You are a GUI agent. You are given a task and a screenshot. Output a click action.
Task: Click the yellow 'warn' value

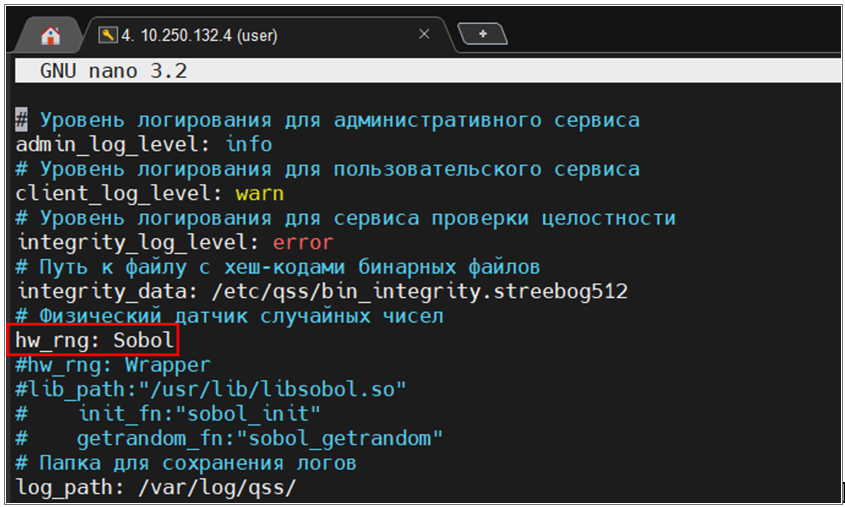[260, 193]
